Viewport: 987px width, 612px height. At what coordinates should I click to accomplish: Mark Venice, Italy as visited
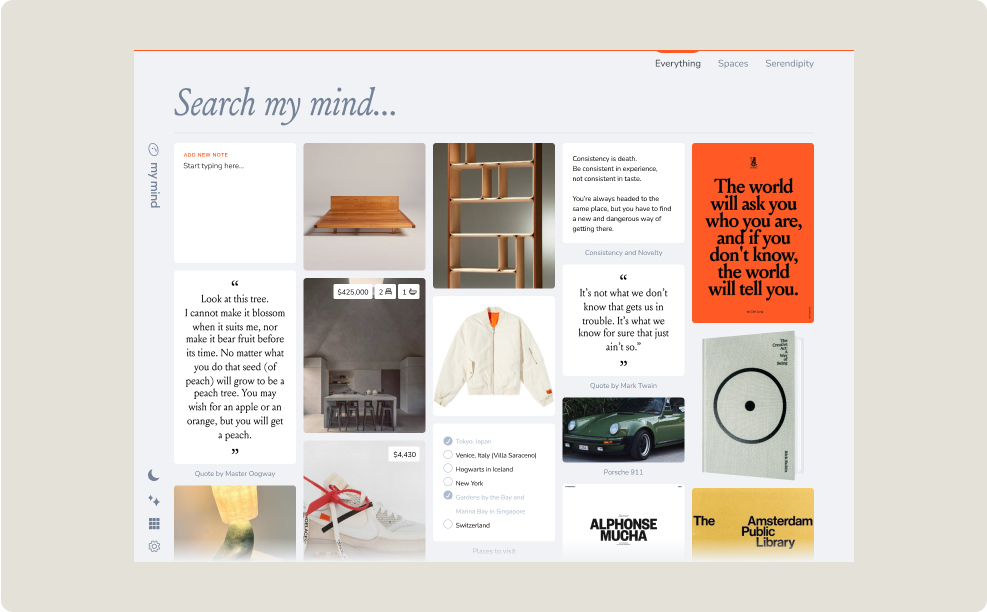click(448, 455)
